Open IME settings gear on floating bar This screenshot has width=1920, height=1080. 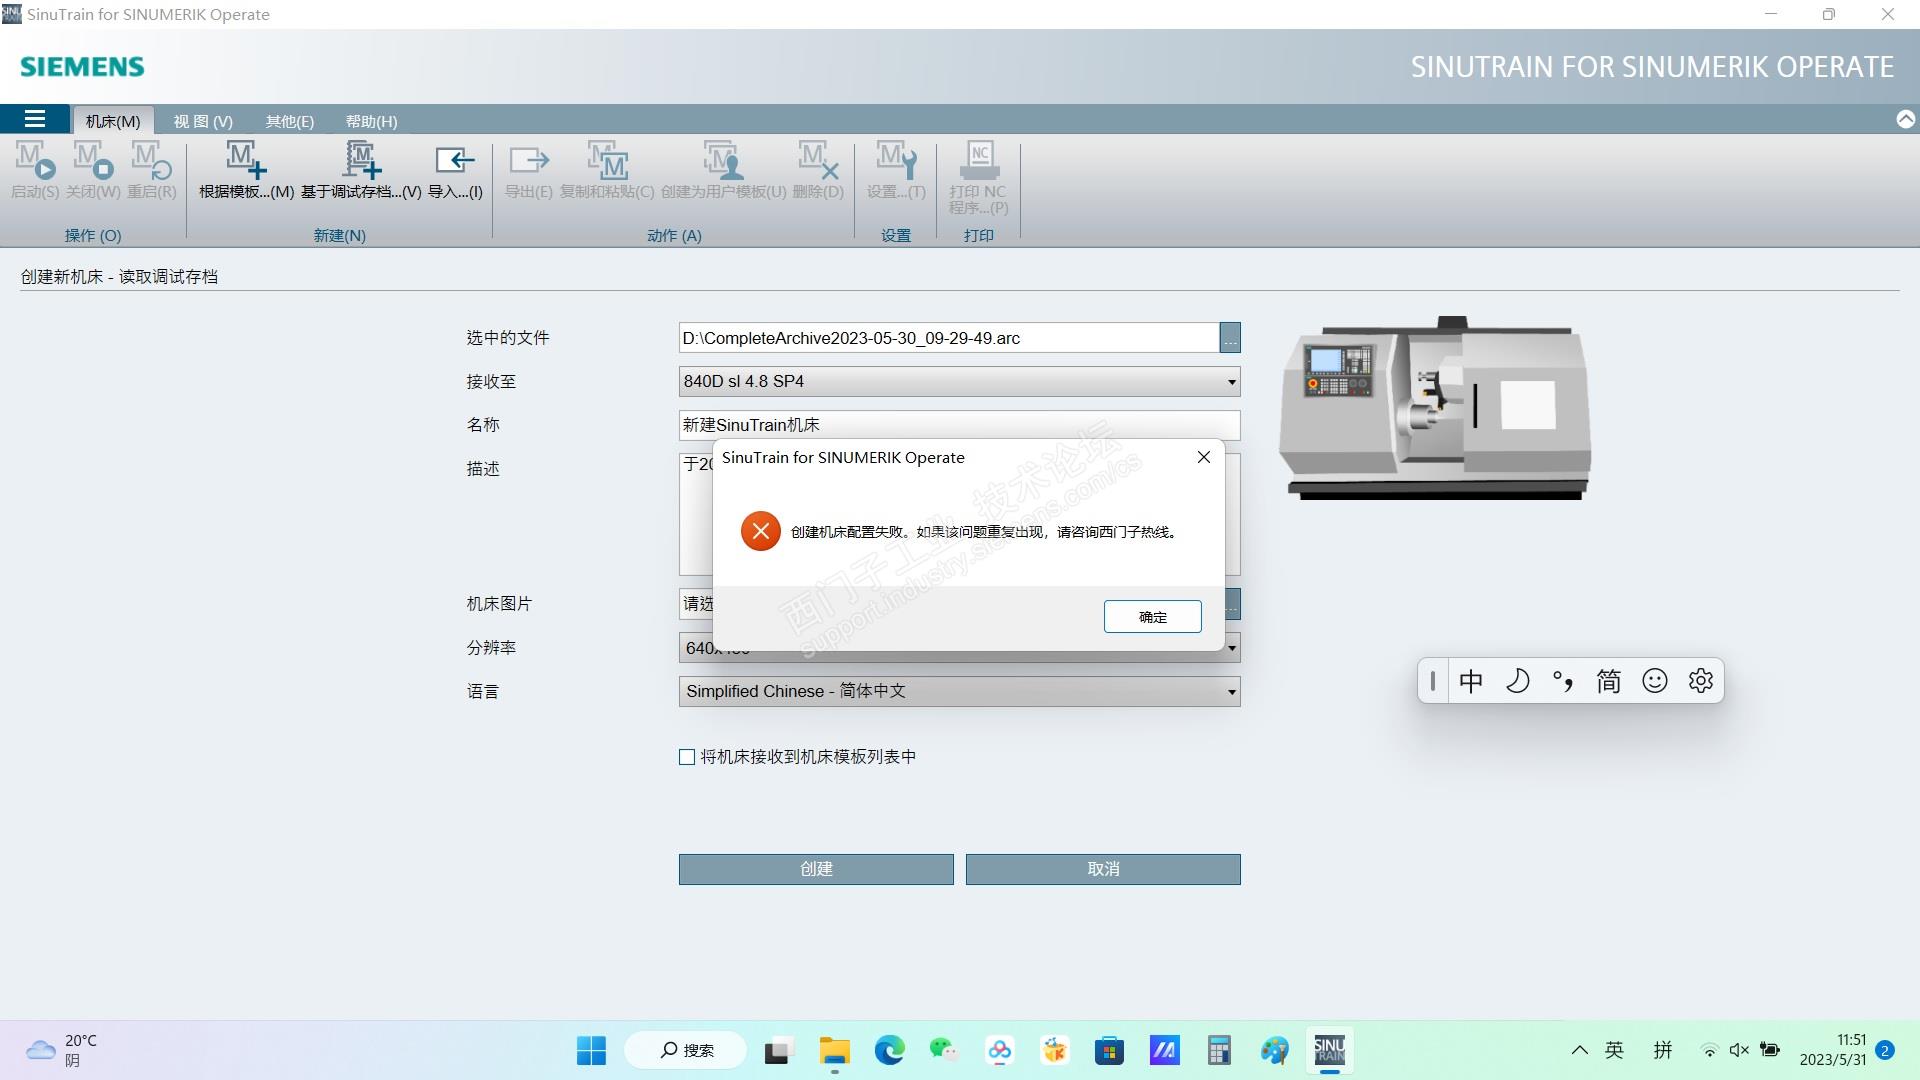[1700, 681]
